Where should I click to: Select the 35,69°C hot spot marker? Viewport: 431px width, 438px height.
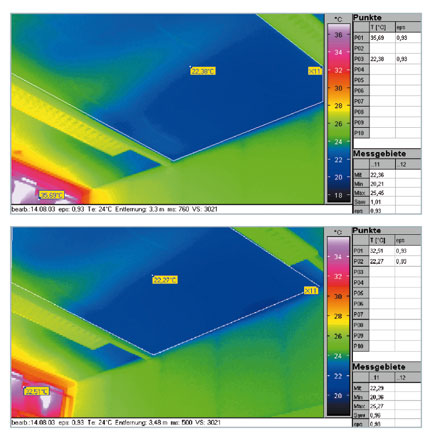click(x=51, y=195)
